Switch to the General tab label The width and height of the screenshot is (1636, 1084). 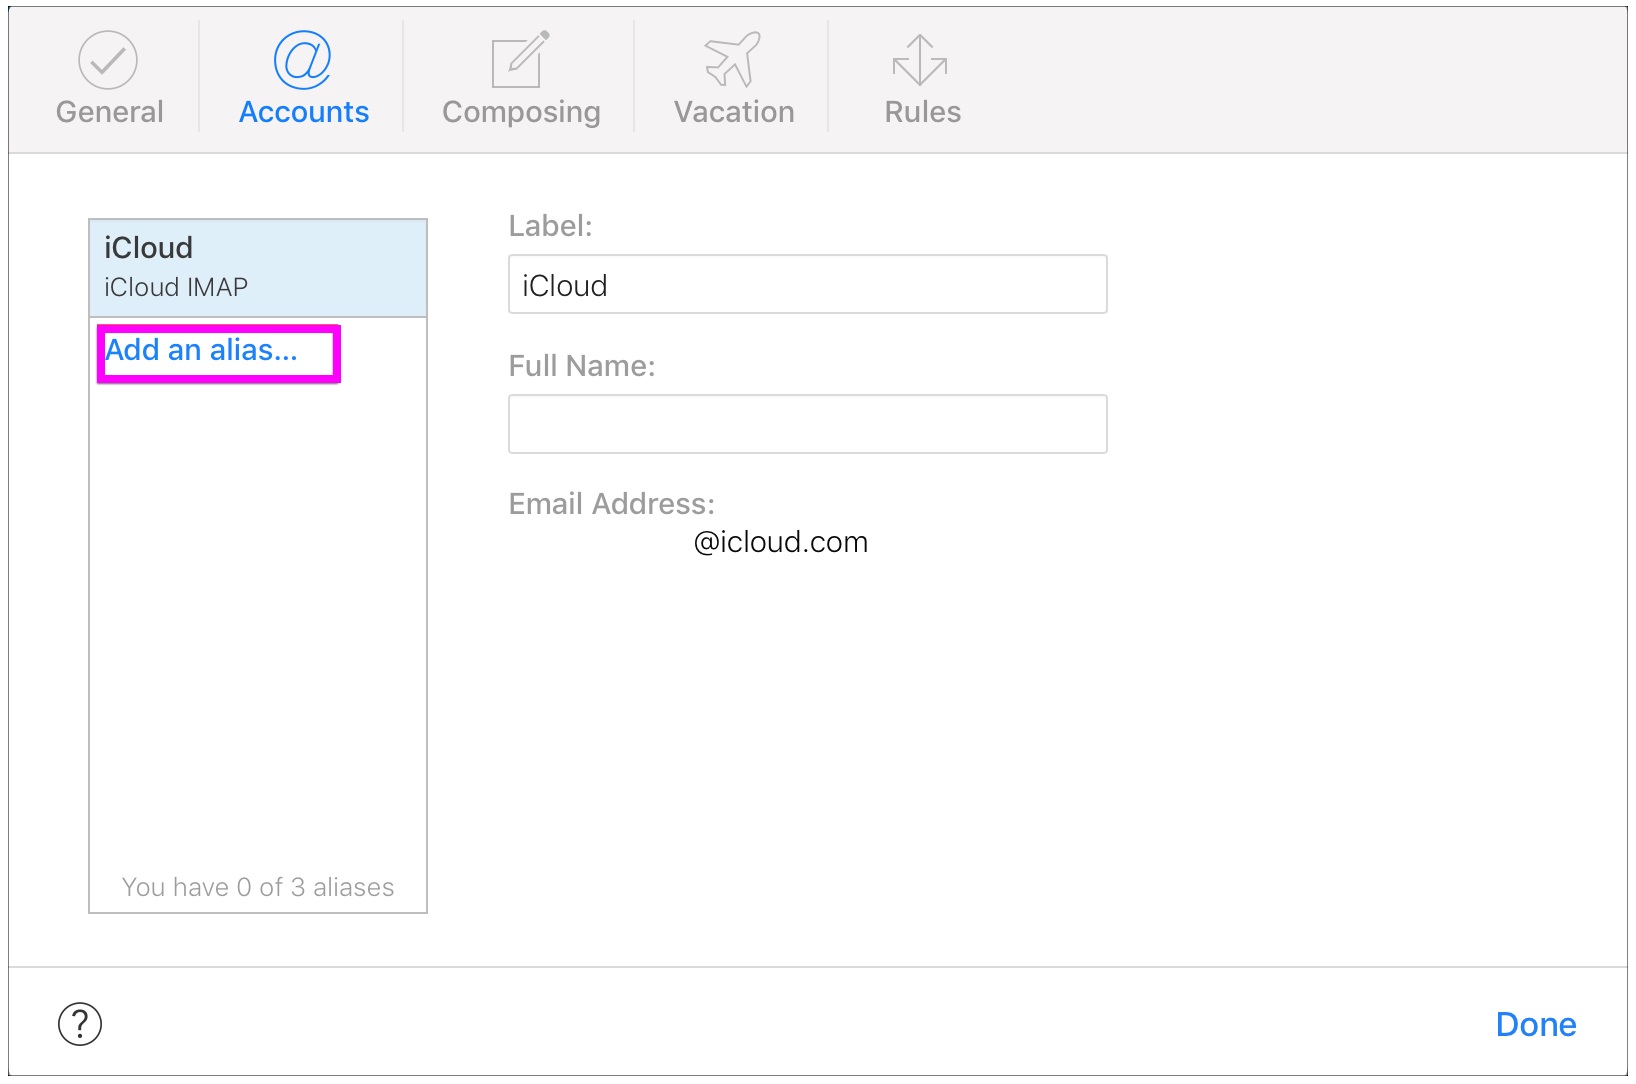[x=109, y=112]
